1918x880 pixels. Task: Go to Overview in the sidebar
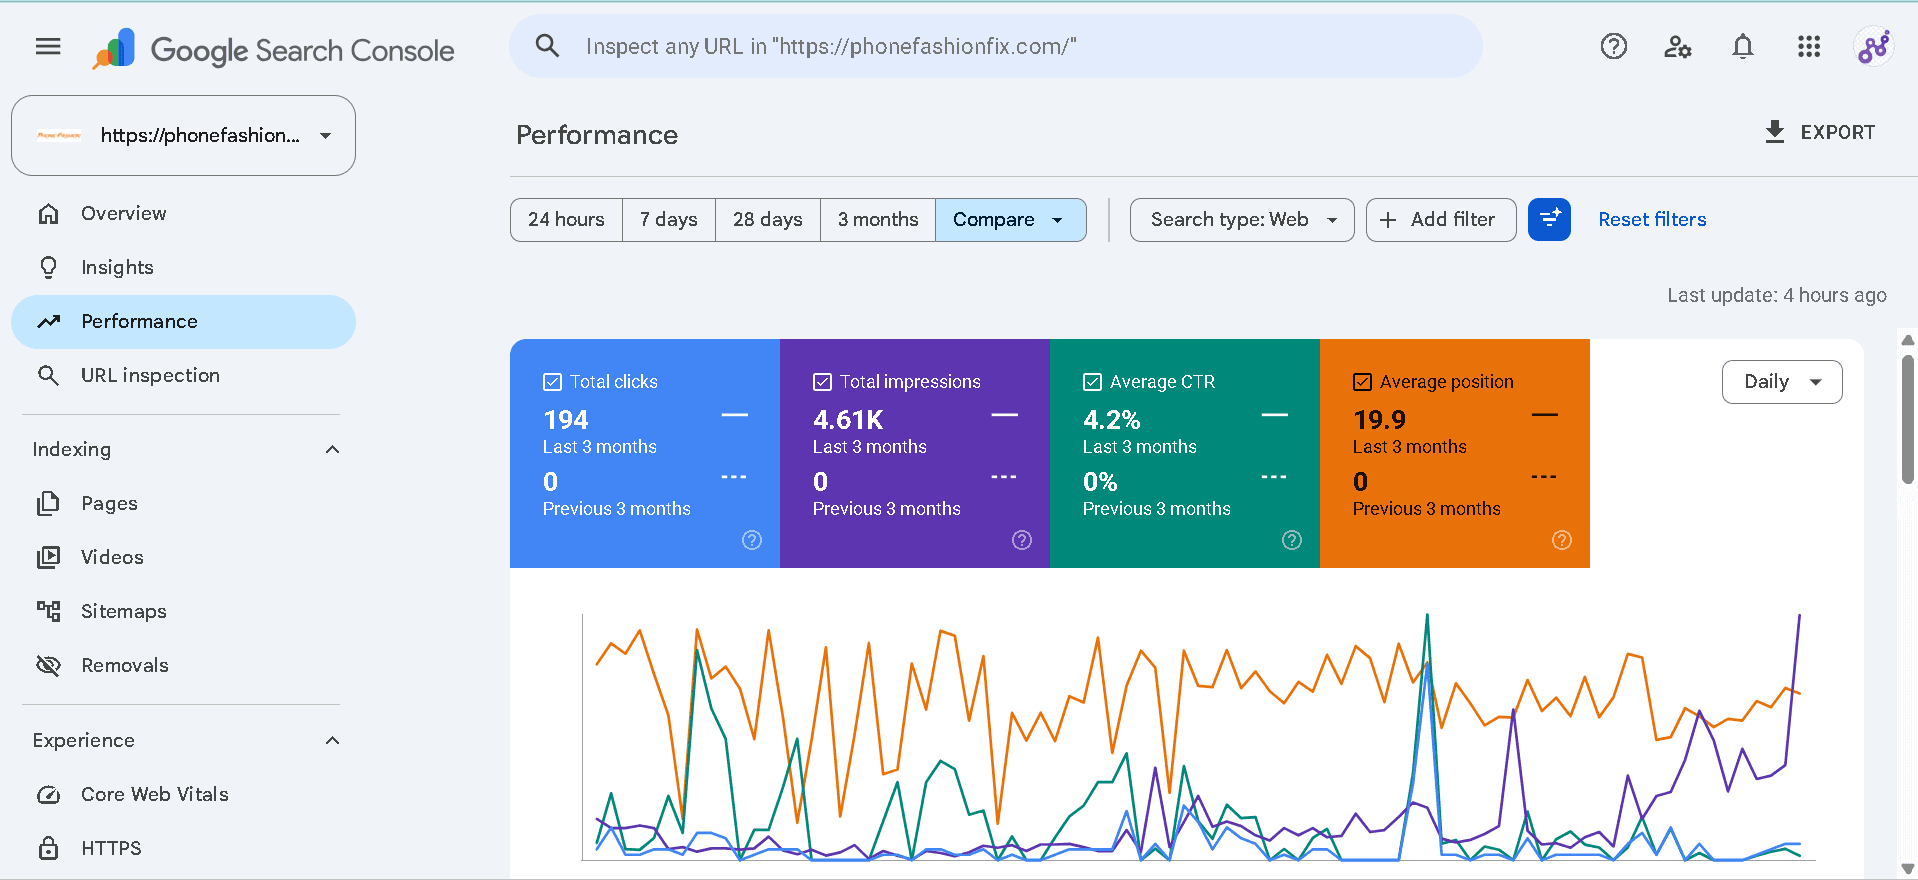(x=183, y=213)
